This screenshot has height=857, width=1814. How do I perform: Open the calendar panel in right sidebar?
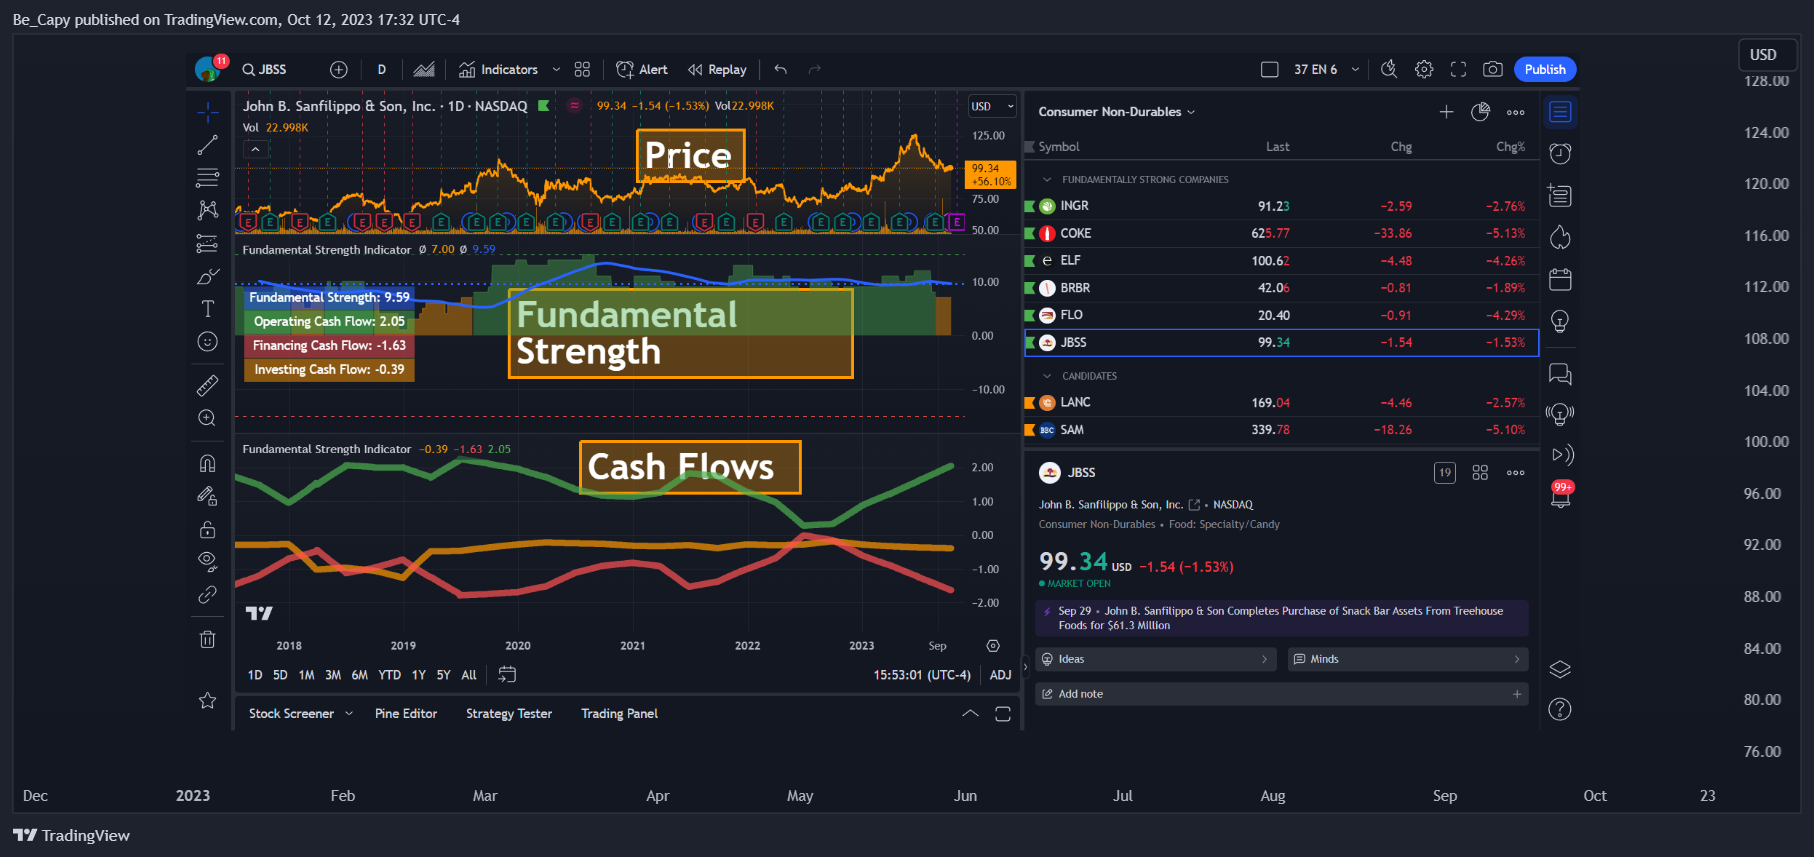[x=1560, y=279]
